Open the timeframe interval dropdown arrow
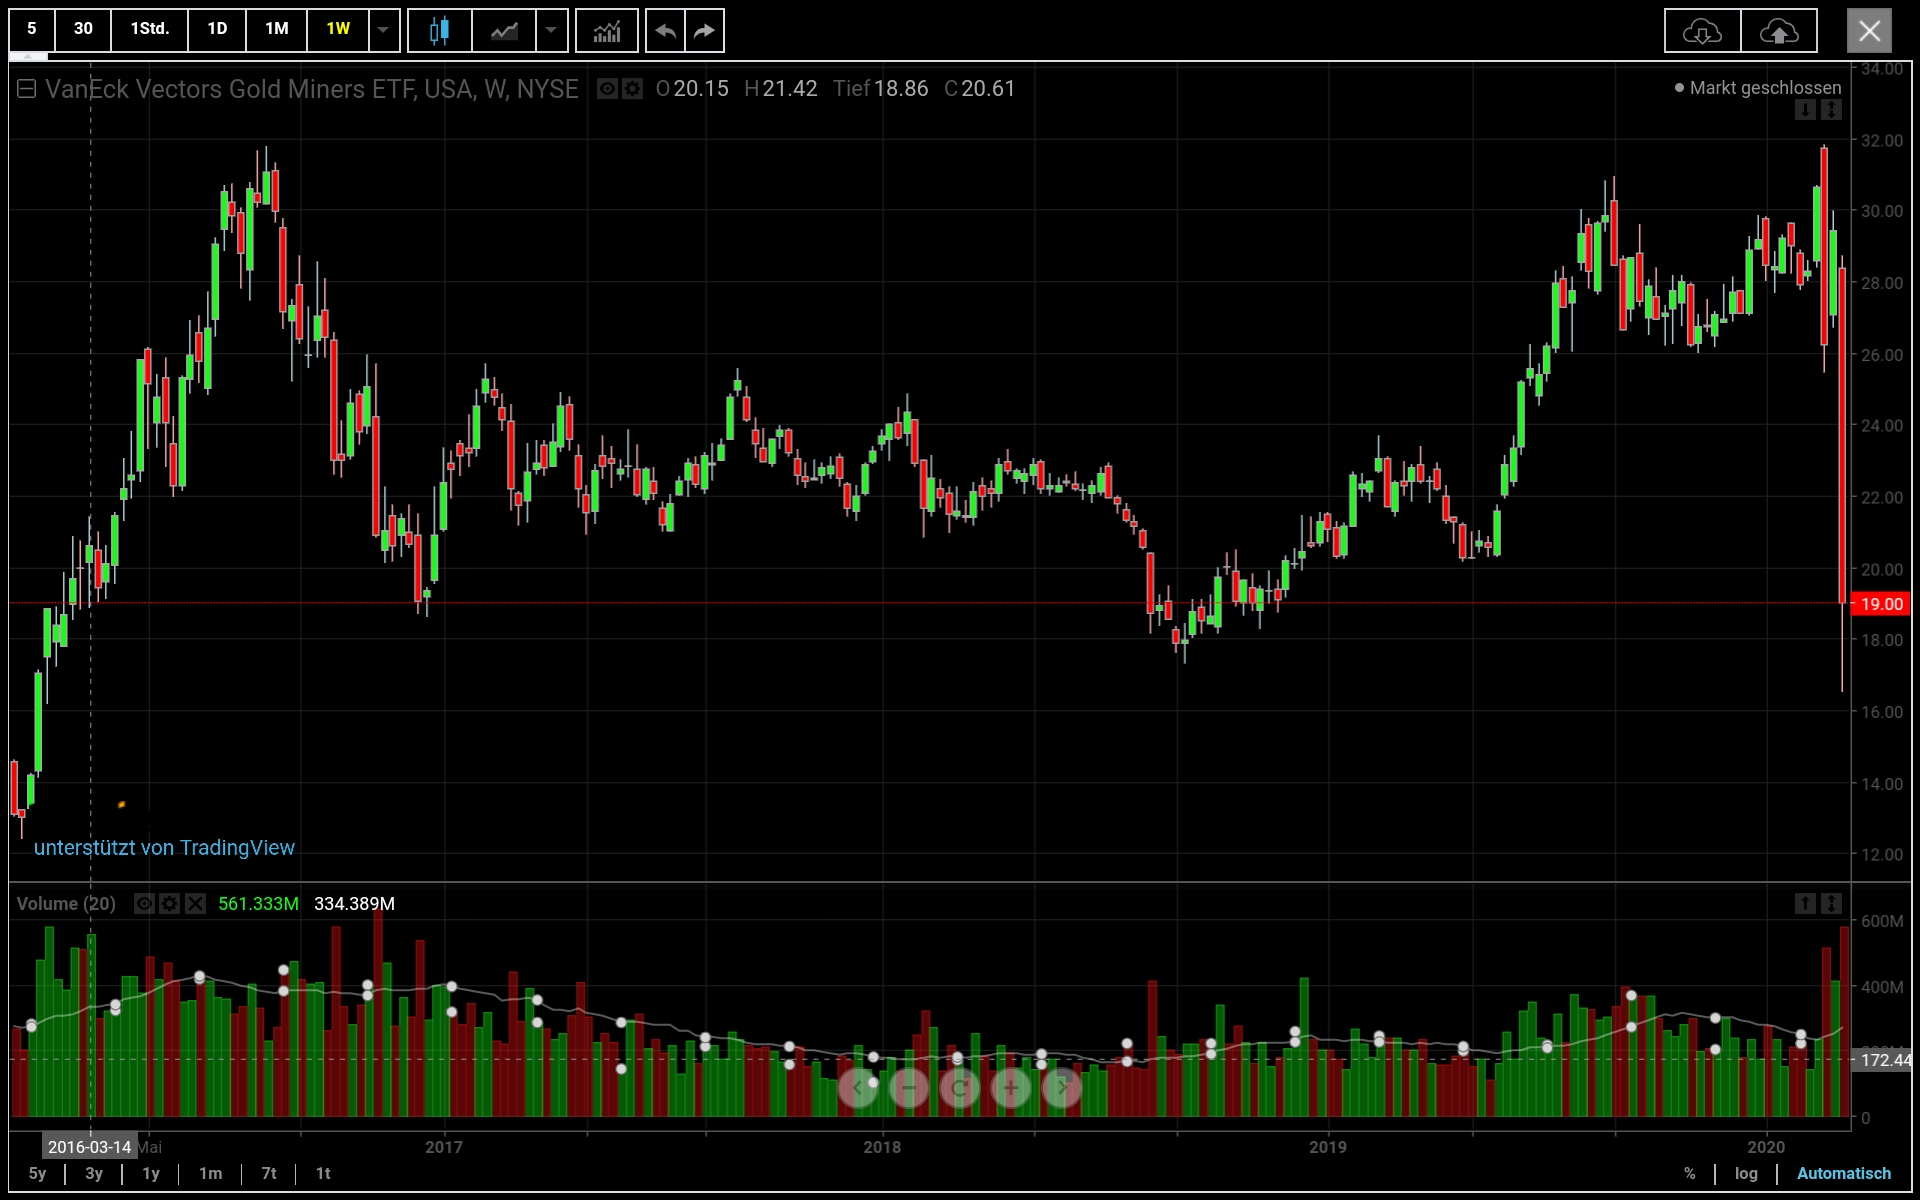1920x1200 pixels. [383, 30]
